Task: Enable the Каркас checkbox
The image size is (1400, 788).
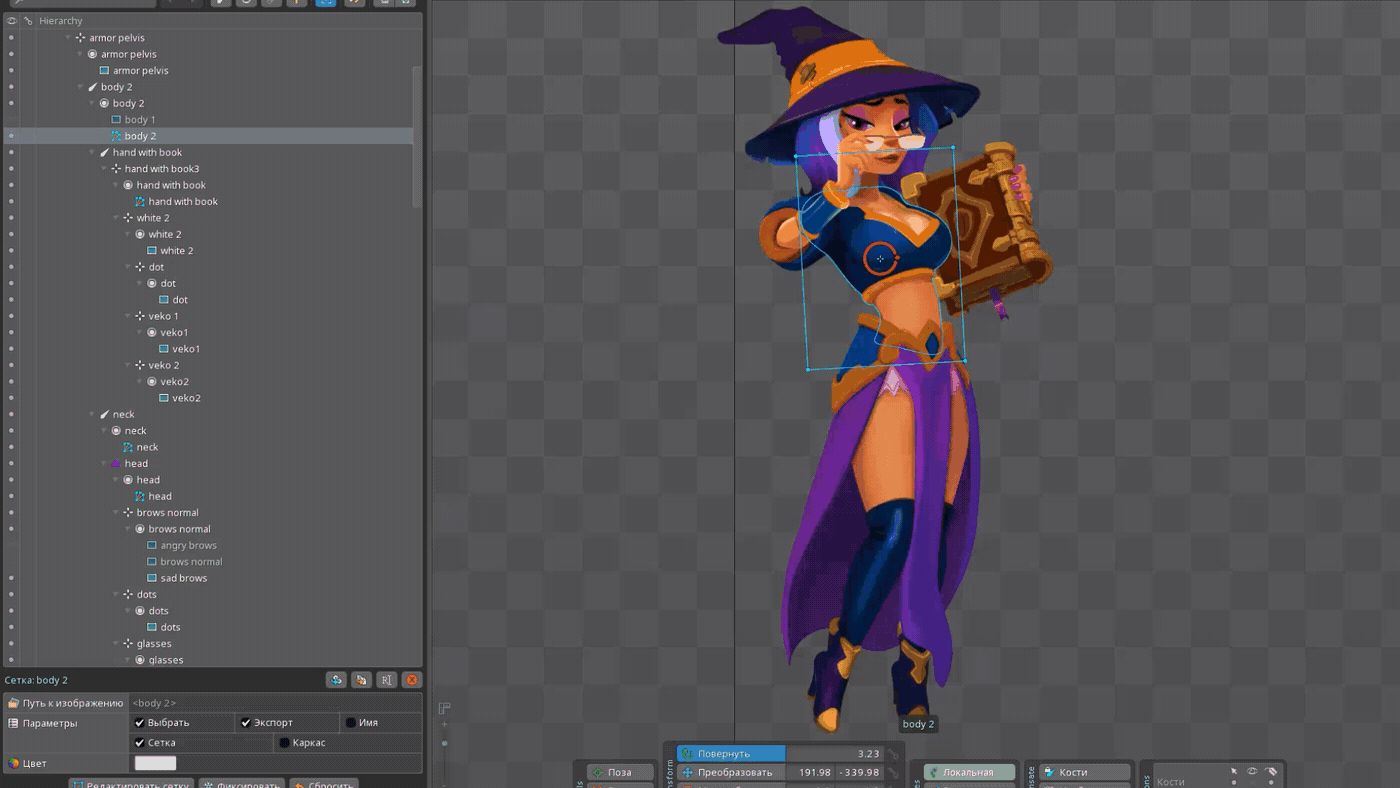Action: click(284, 743)
